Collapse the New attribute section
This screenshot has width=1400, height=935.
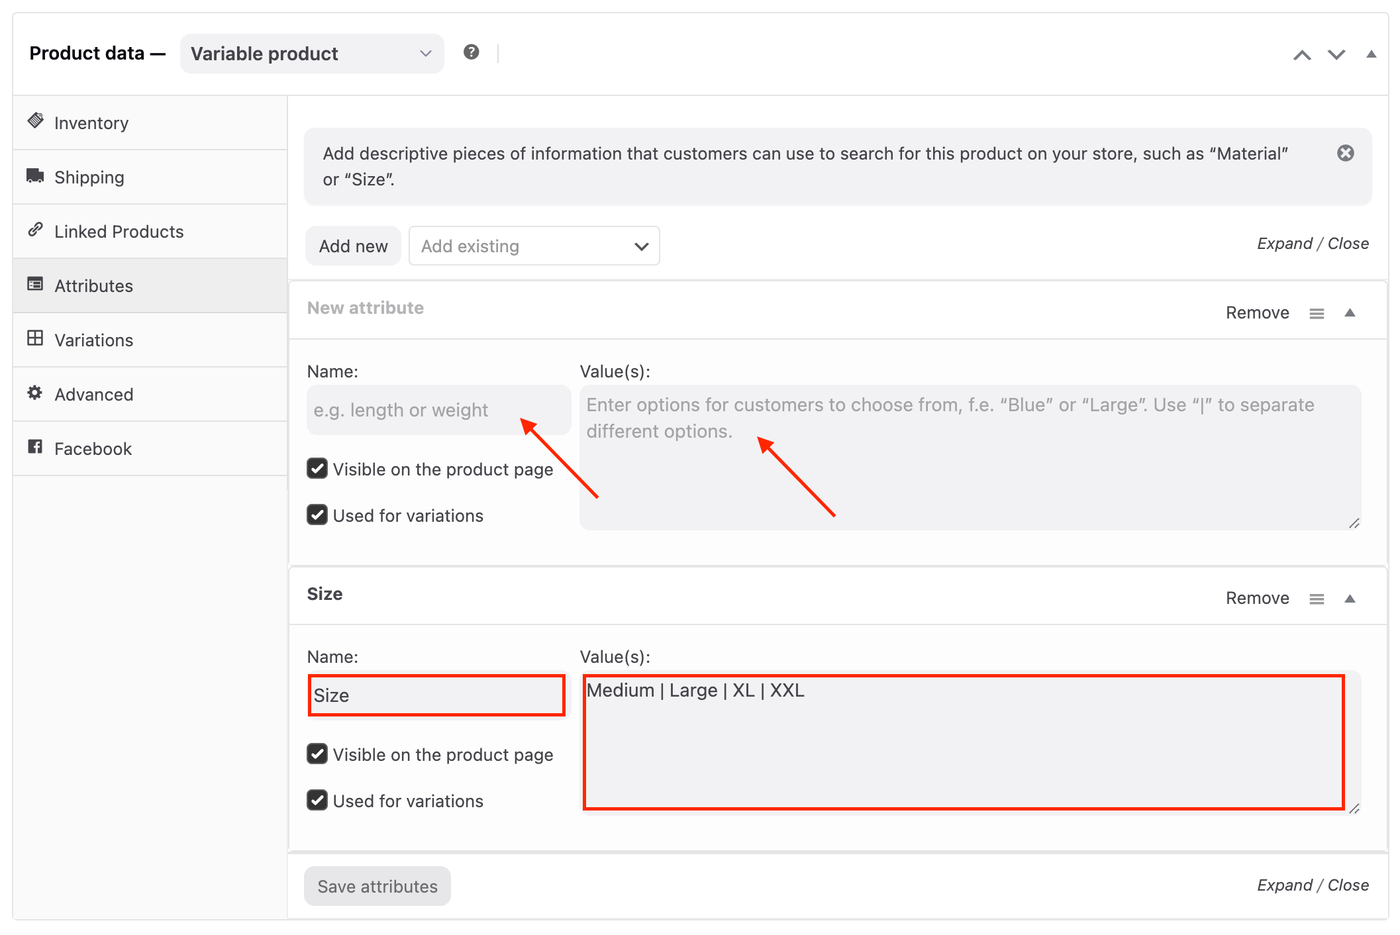(x=1350, y=313)
